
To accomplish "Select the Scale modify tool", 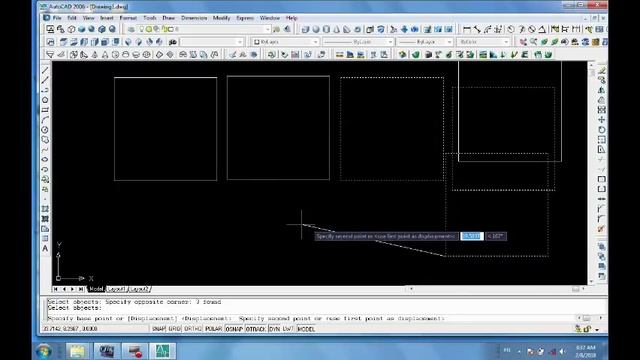I will pyautogui.click(x=601, y=140).
